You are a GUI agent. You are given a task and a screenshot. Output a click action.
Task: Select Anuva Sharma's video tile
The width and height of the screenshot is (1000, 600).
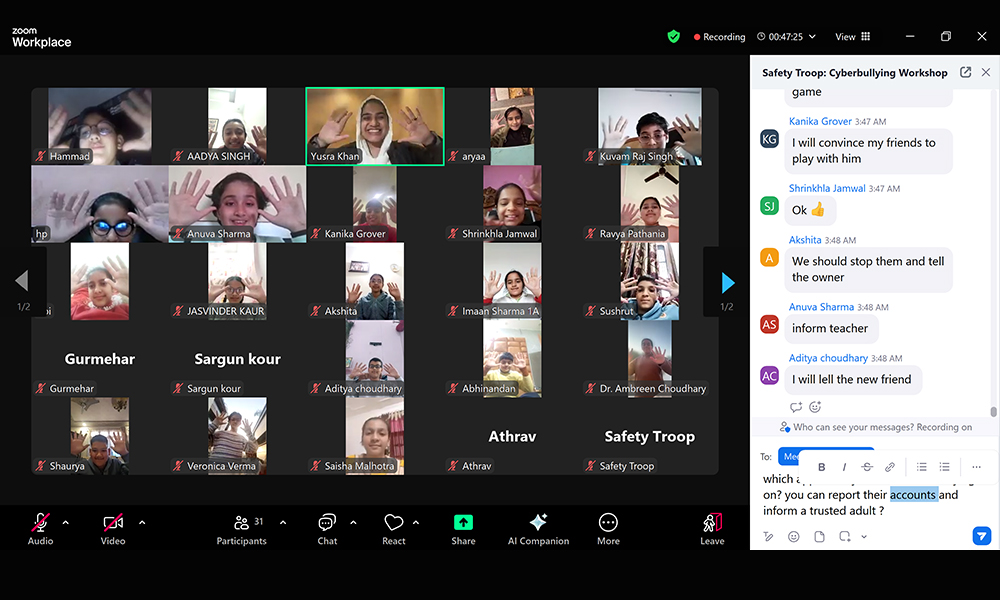tap(237, 204)
